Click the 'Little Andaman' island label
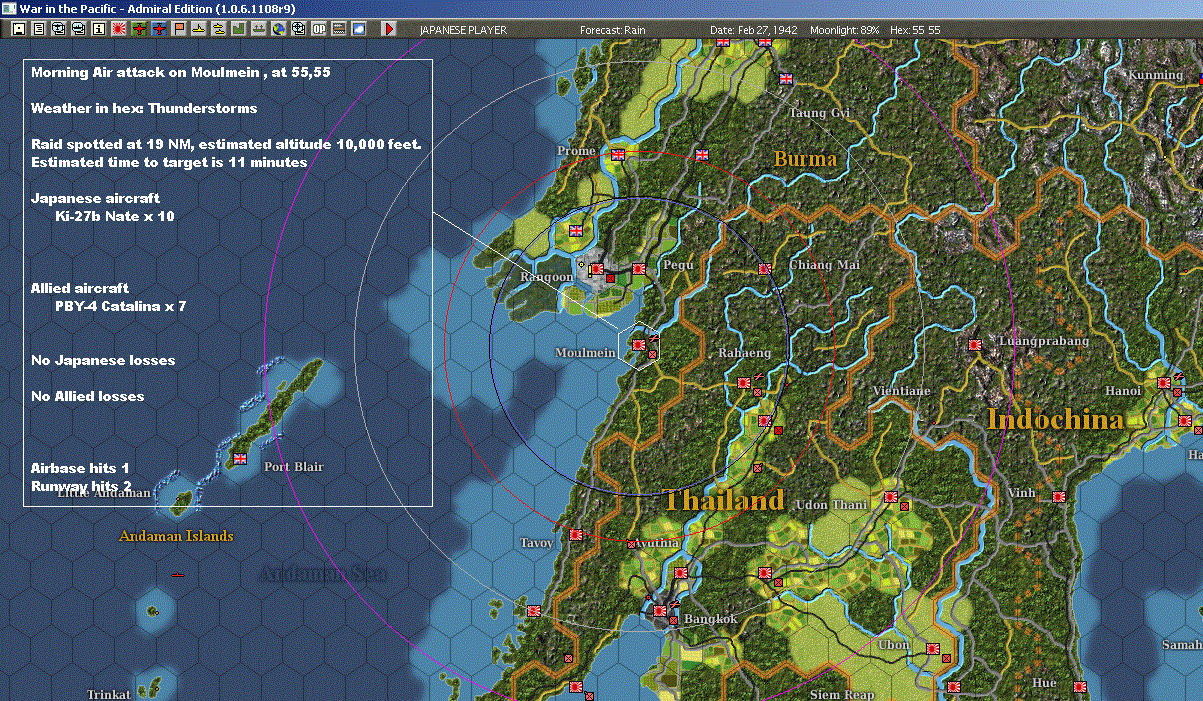The width and height of the screenshot is (1203, 701). tap(104, 493)
